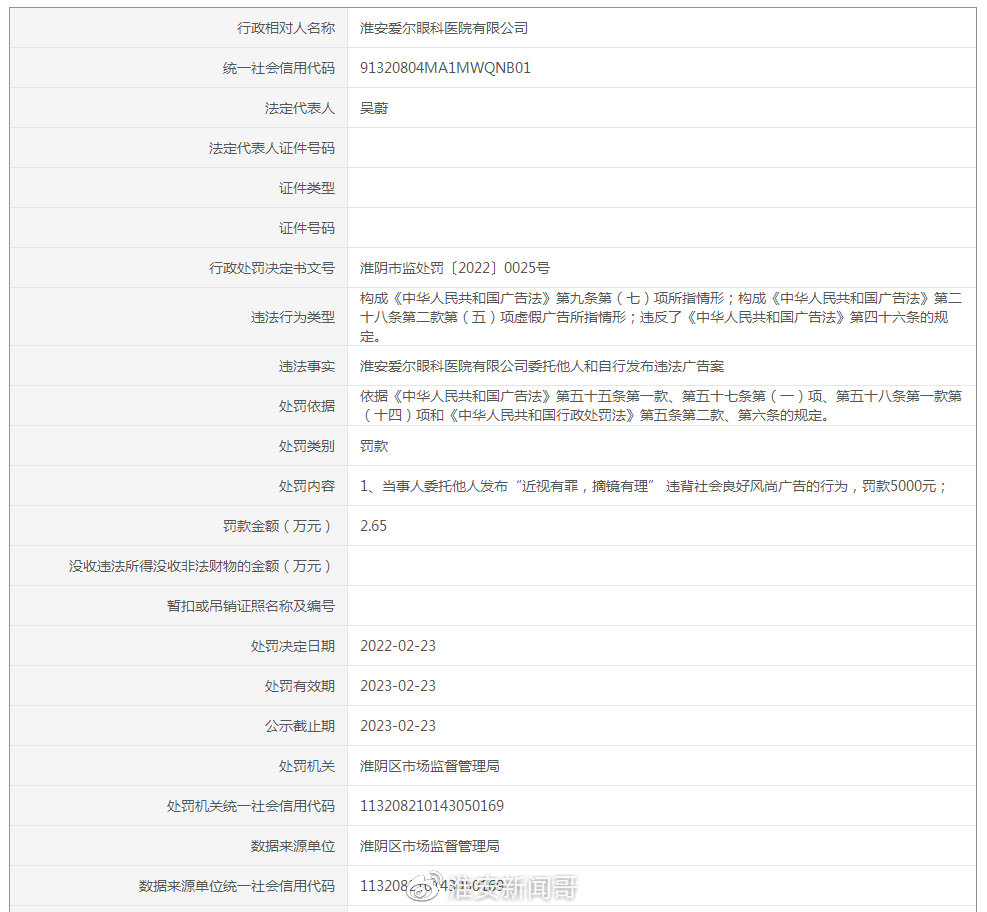Click the label 证件类型
Viewport: 987px width, 912px height.
click(x=307, y=188)
